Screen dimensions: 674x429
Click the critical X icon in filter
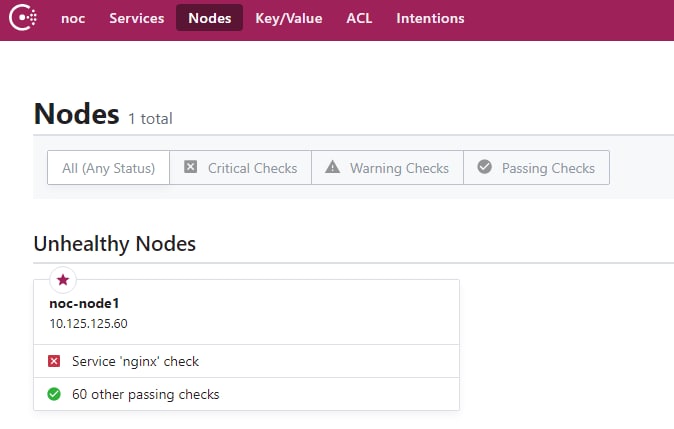point(190,167)
